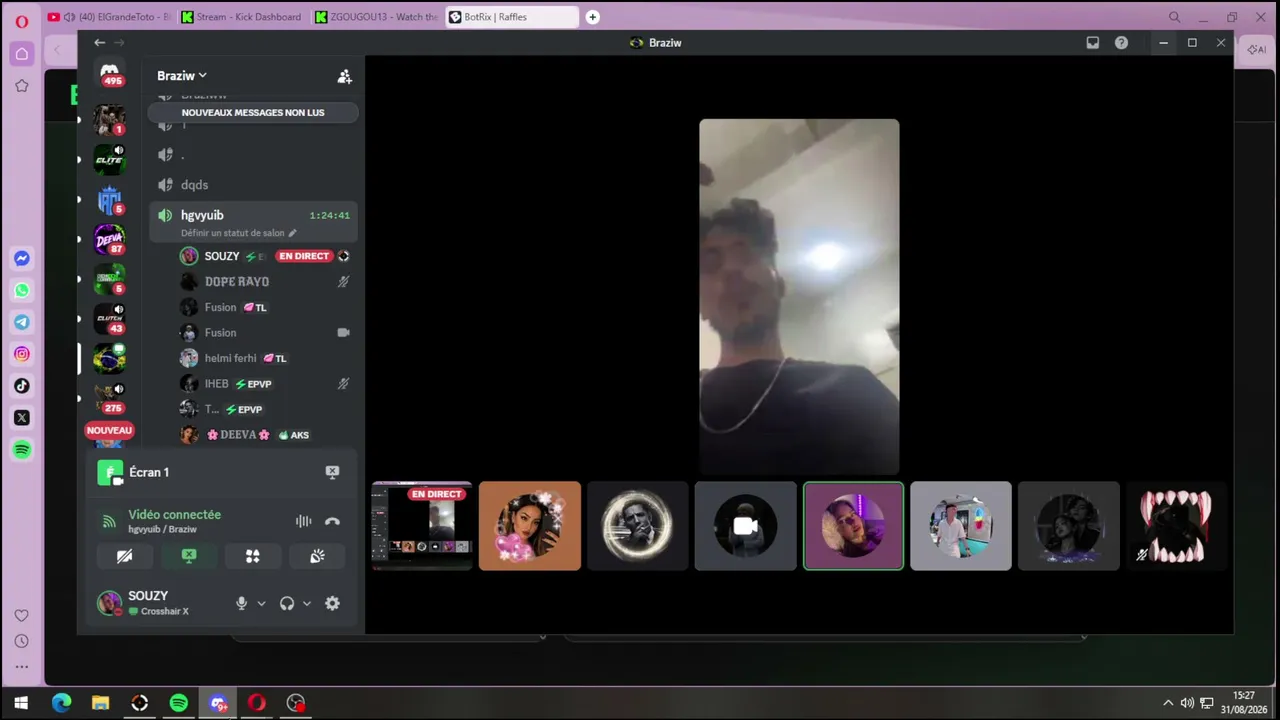
Task: Show hidden system tray icons
Action: (1167, 703)
